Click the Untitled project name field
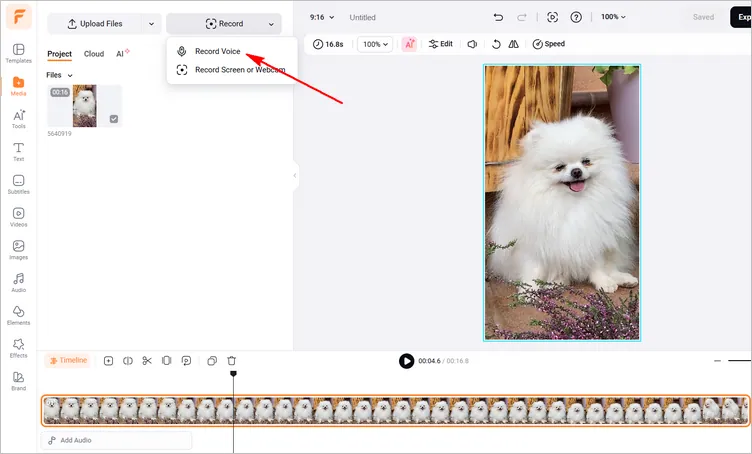Image resolution: width=752 pixels, height=454 pixels. [363, 17]
